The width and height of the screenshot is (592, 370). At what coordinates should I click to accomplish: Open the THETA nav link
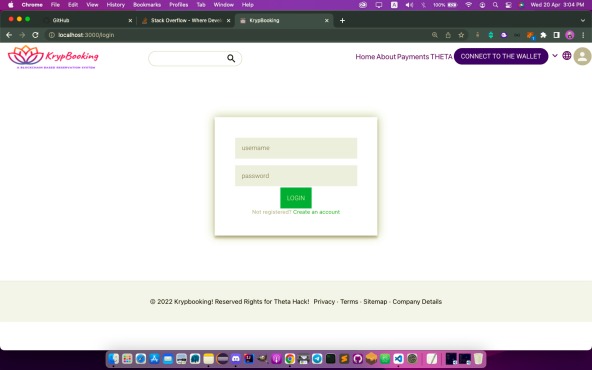click(x=441, y=57)
